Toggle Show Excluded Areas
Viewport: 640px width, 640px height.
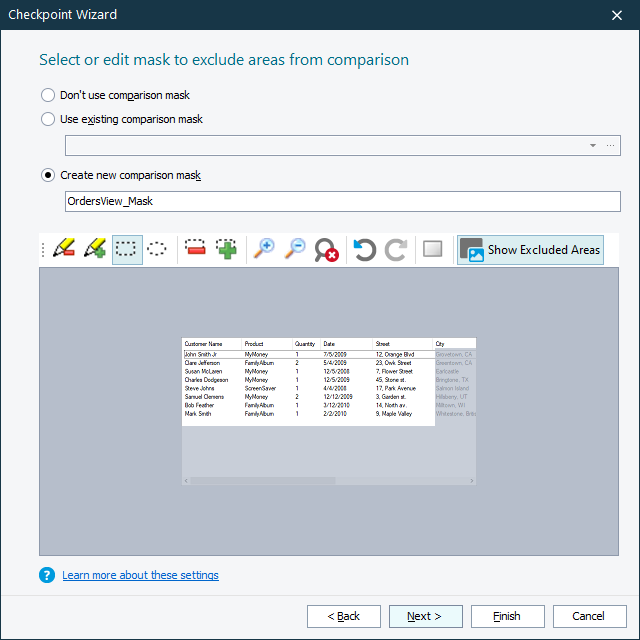(x=531, y=249)
